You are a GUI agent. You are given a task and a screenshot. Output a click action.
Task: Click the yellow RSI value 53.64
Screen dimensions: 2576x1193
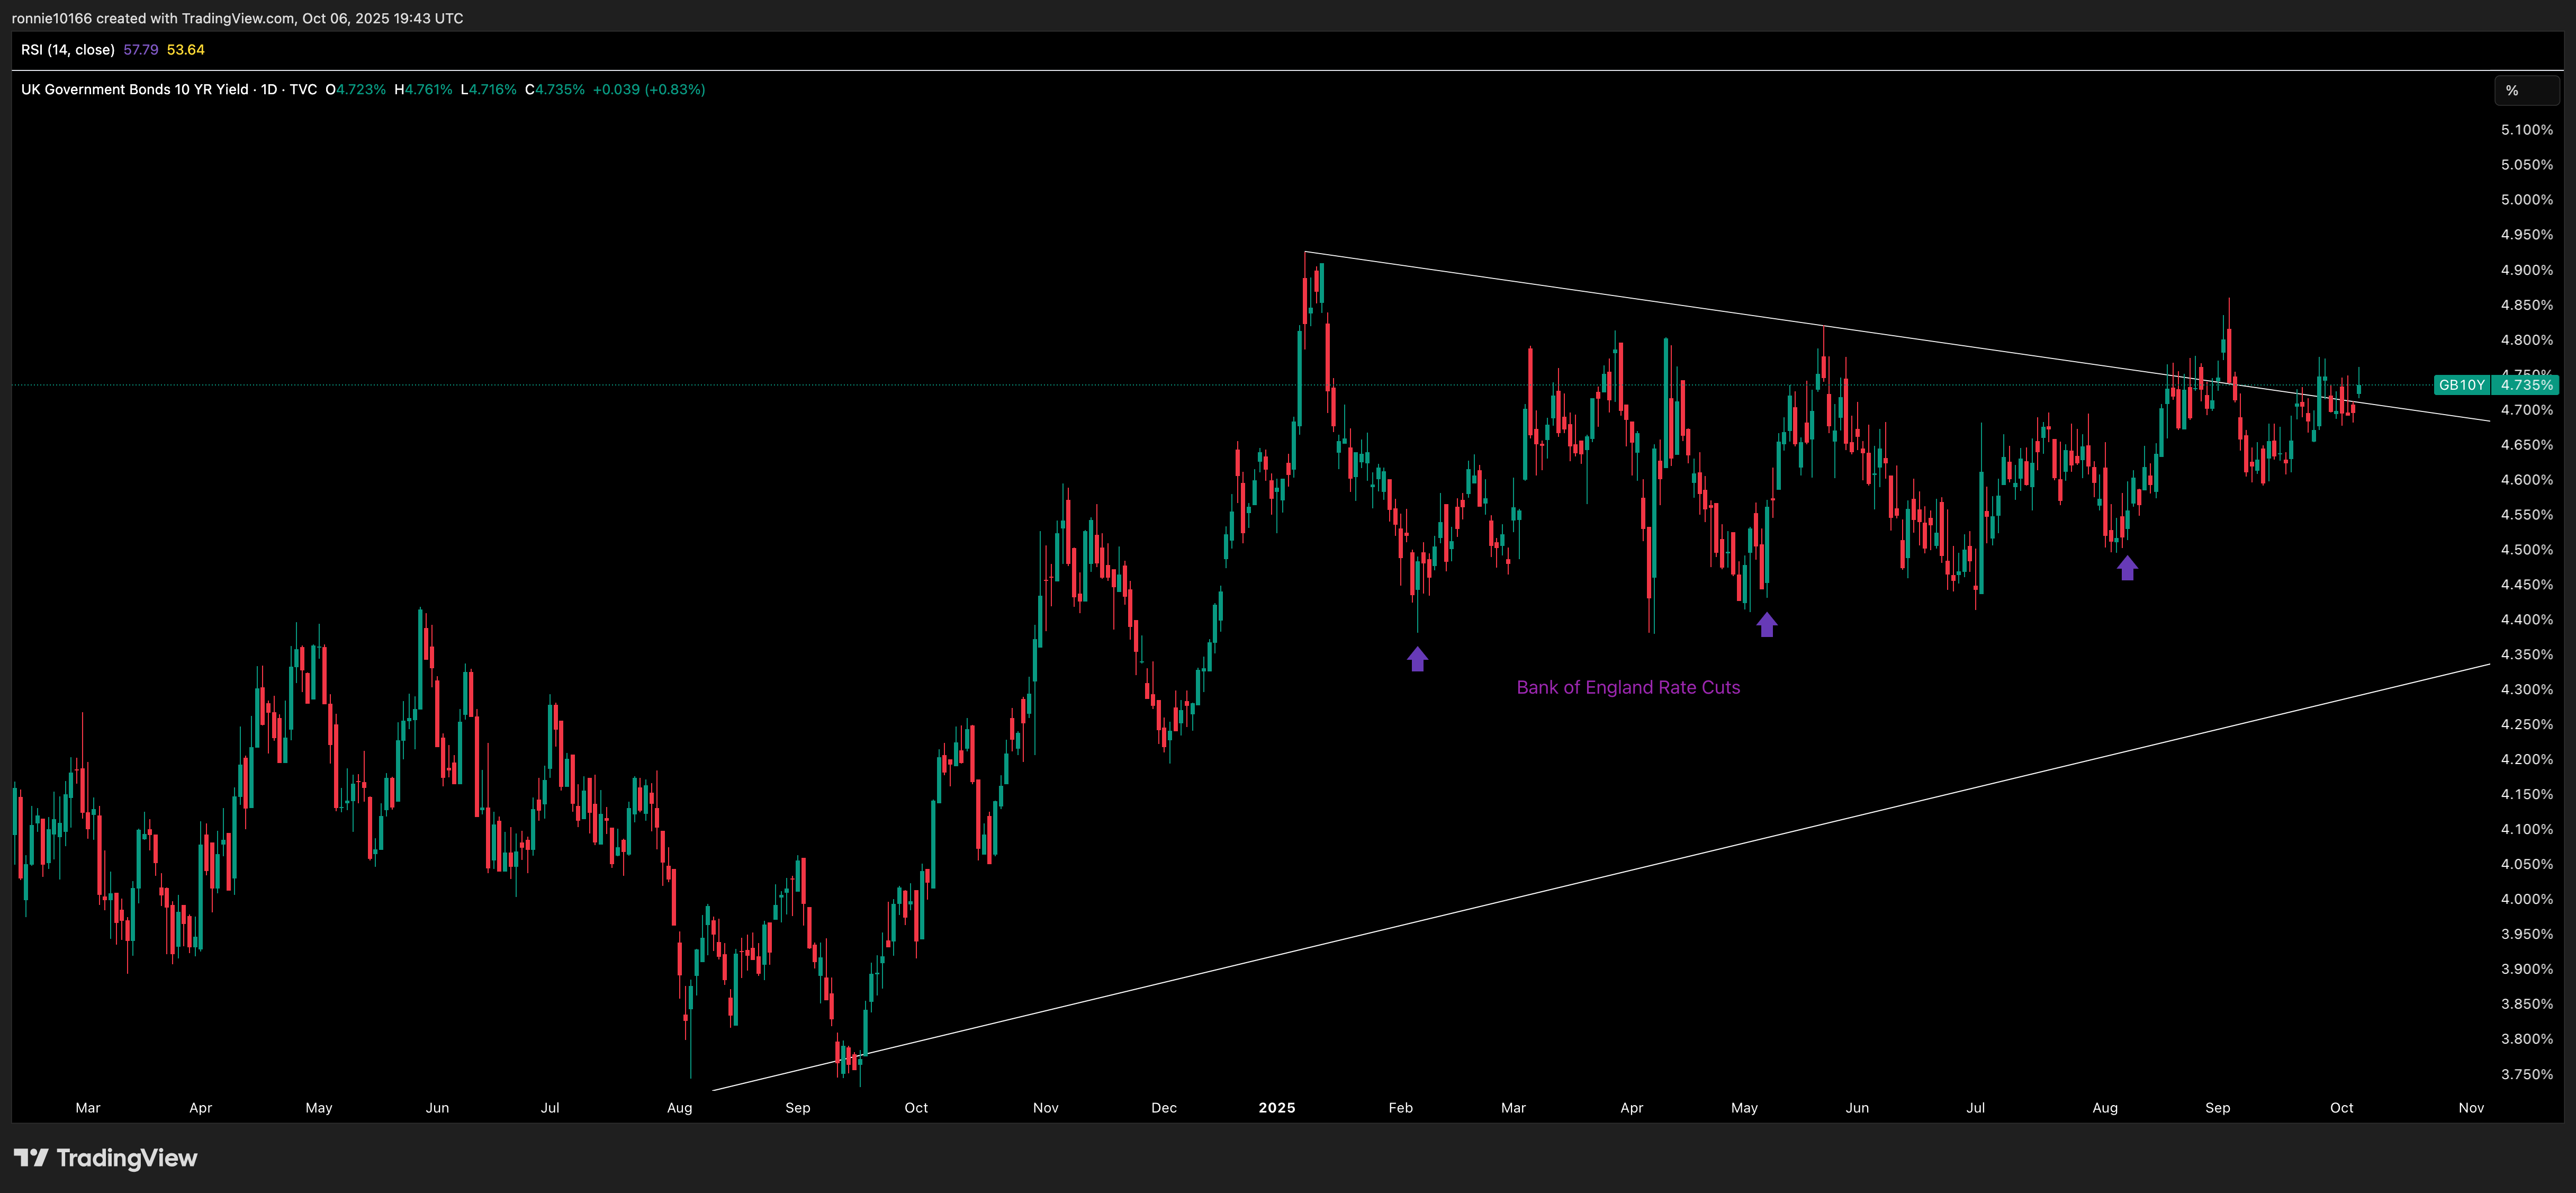tap(185, 50)
